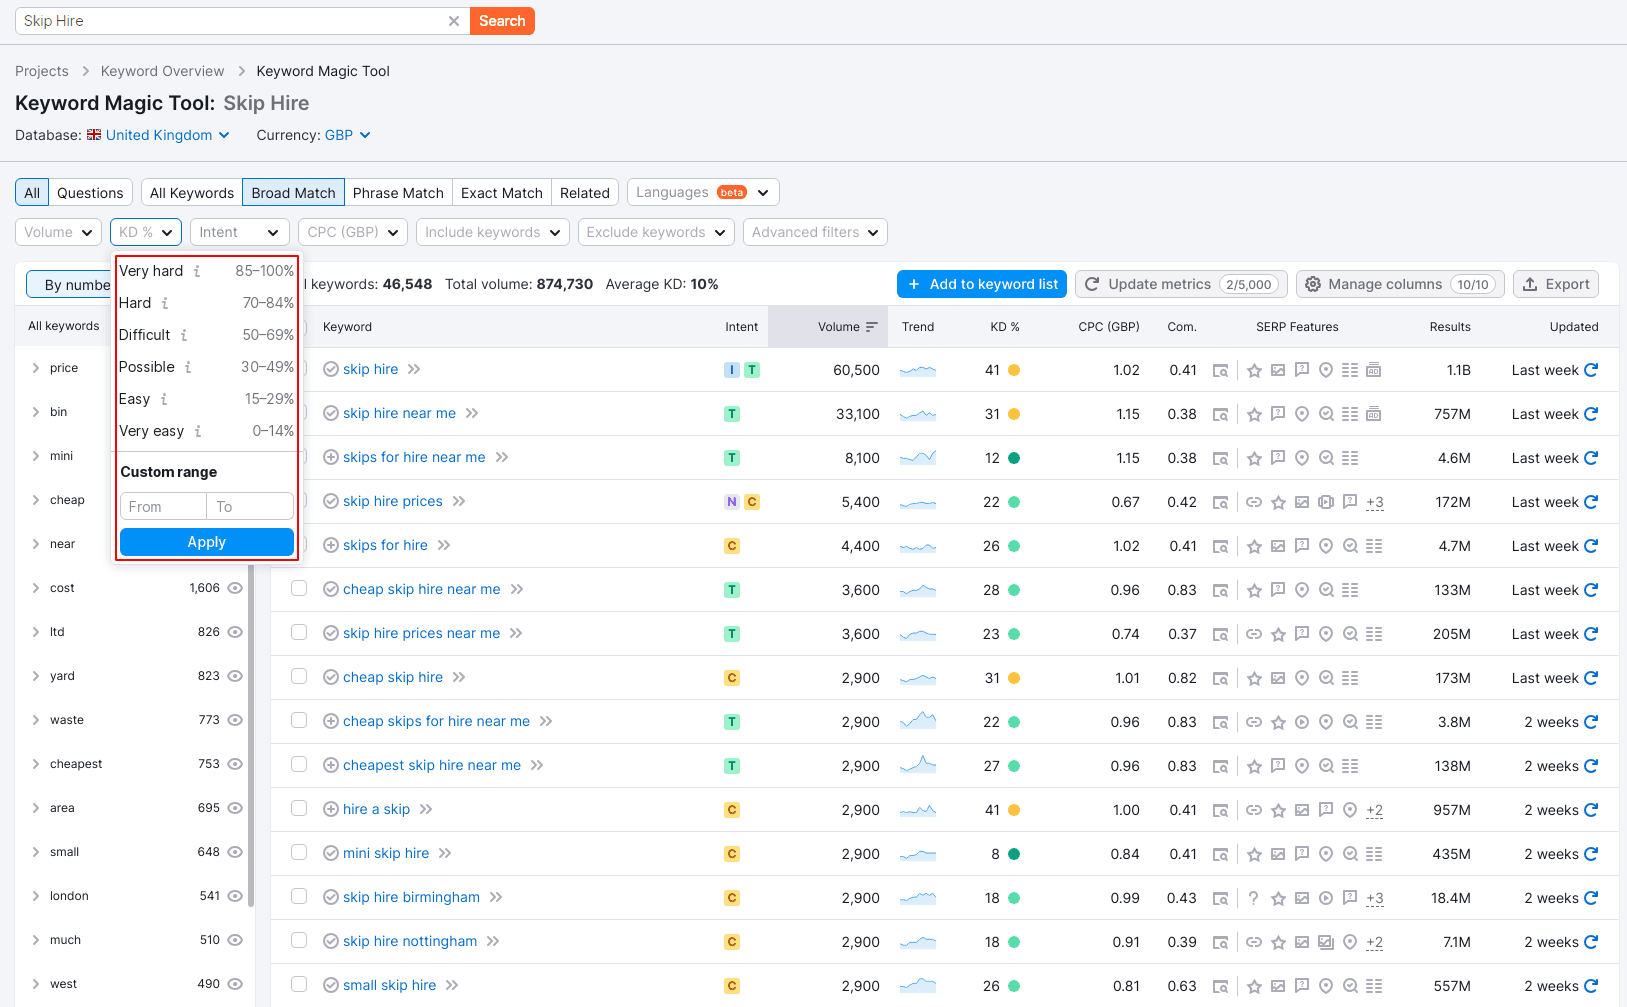This screenshot has width=1627, height=1007.
Task: Click the add-circle icon beside skips for hire
Action: (x=331, y=545)
